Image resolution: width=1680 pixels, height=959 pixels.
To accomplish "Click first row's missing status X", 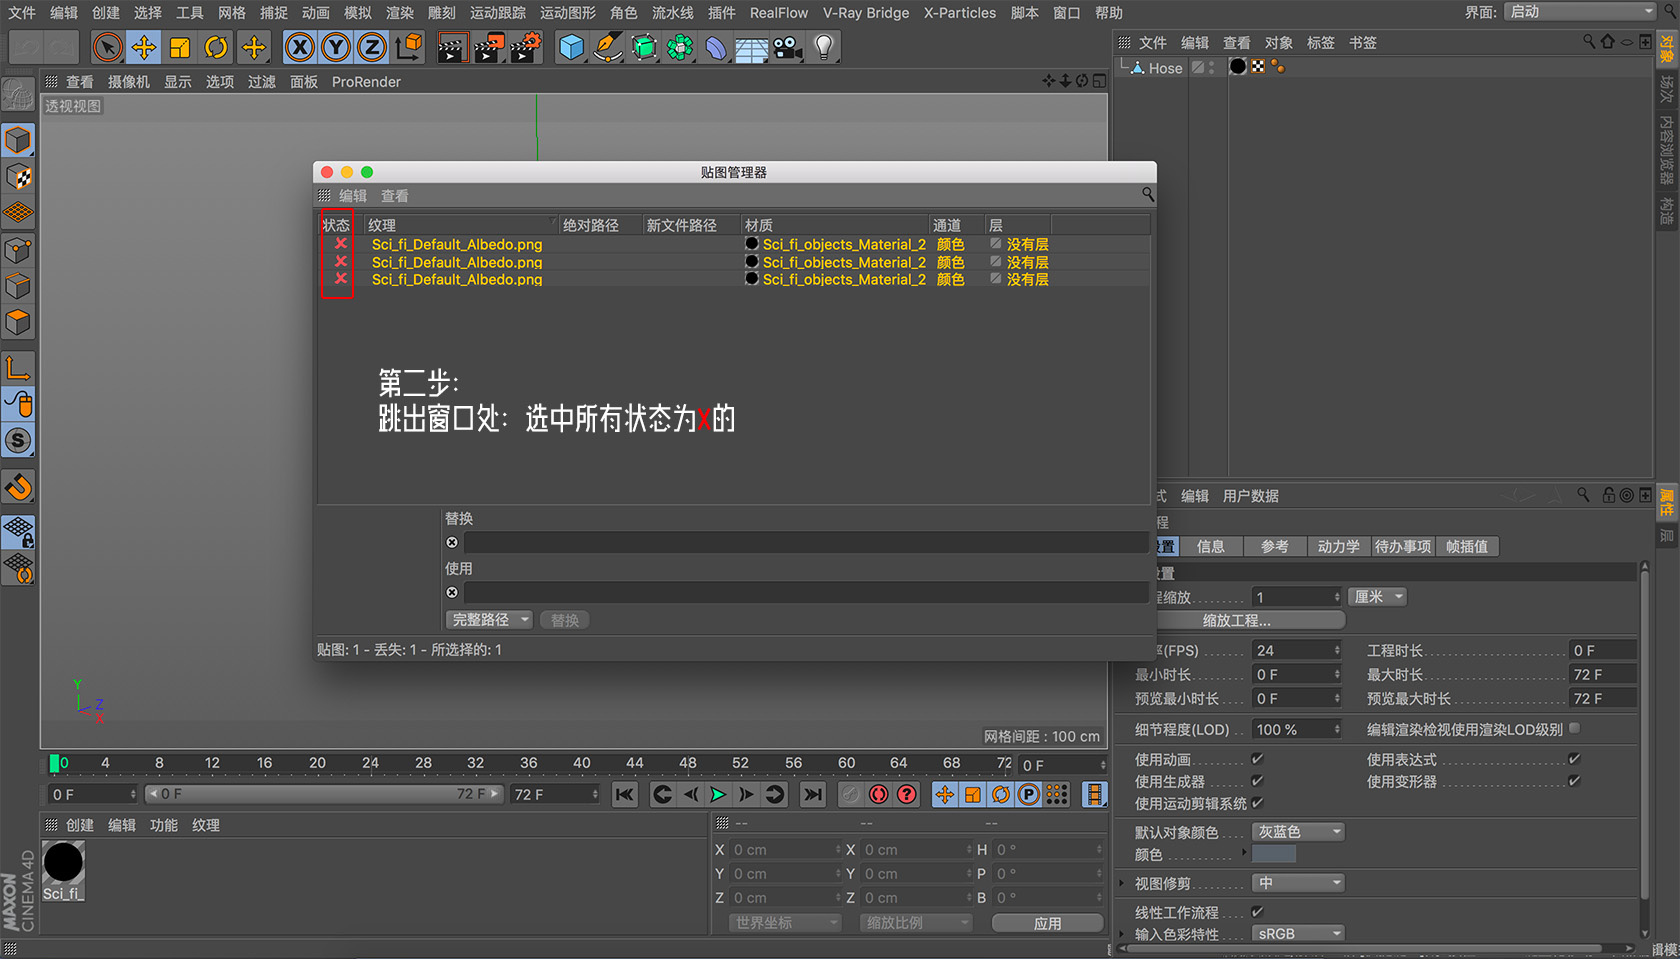I will (341, 243).
